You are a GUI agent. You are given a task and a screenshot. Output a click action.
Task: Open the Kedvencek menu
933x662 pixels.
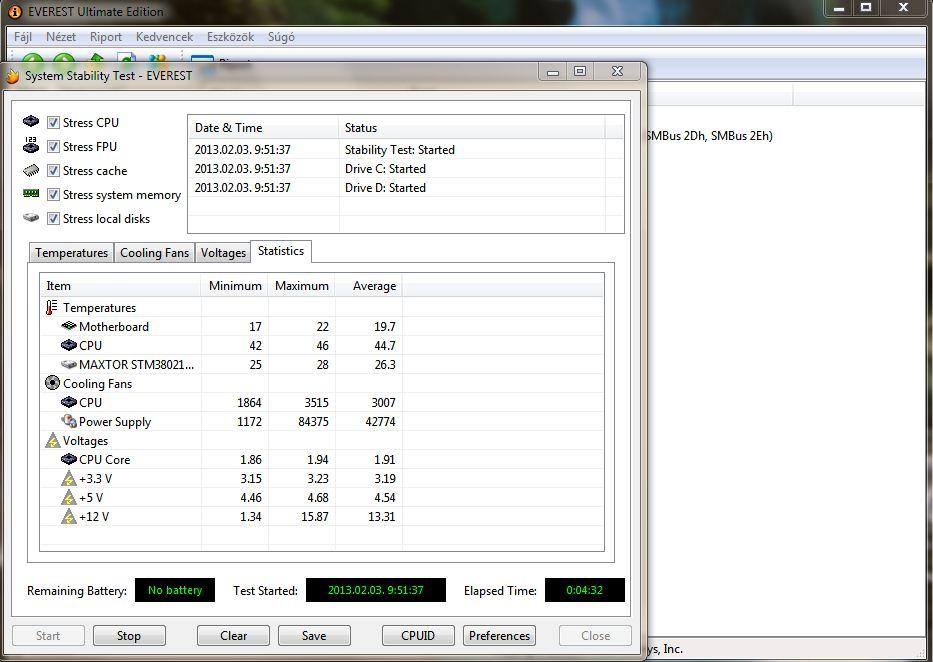[x=164, y=37]
